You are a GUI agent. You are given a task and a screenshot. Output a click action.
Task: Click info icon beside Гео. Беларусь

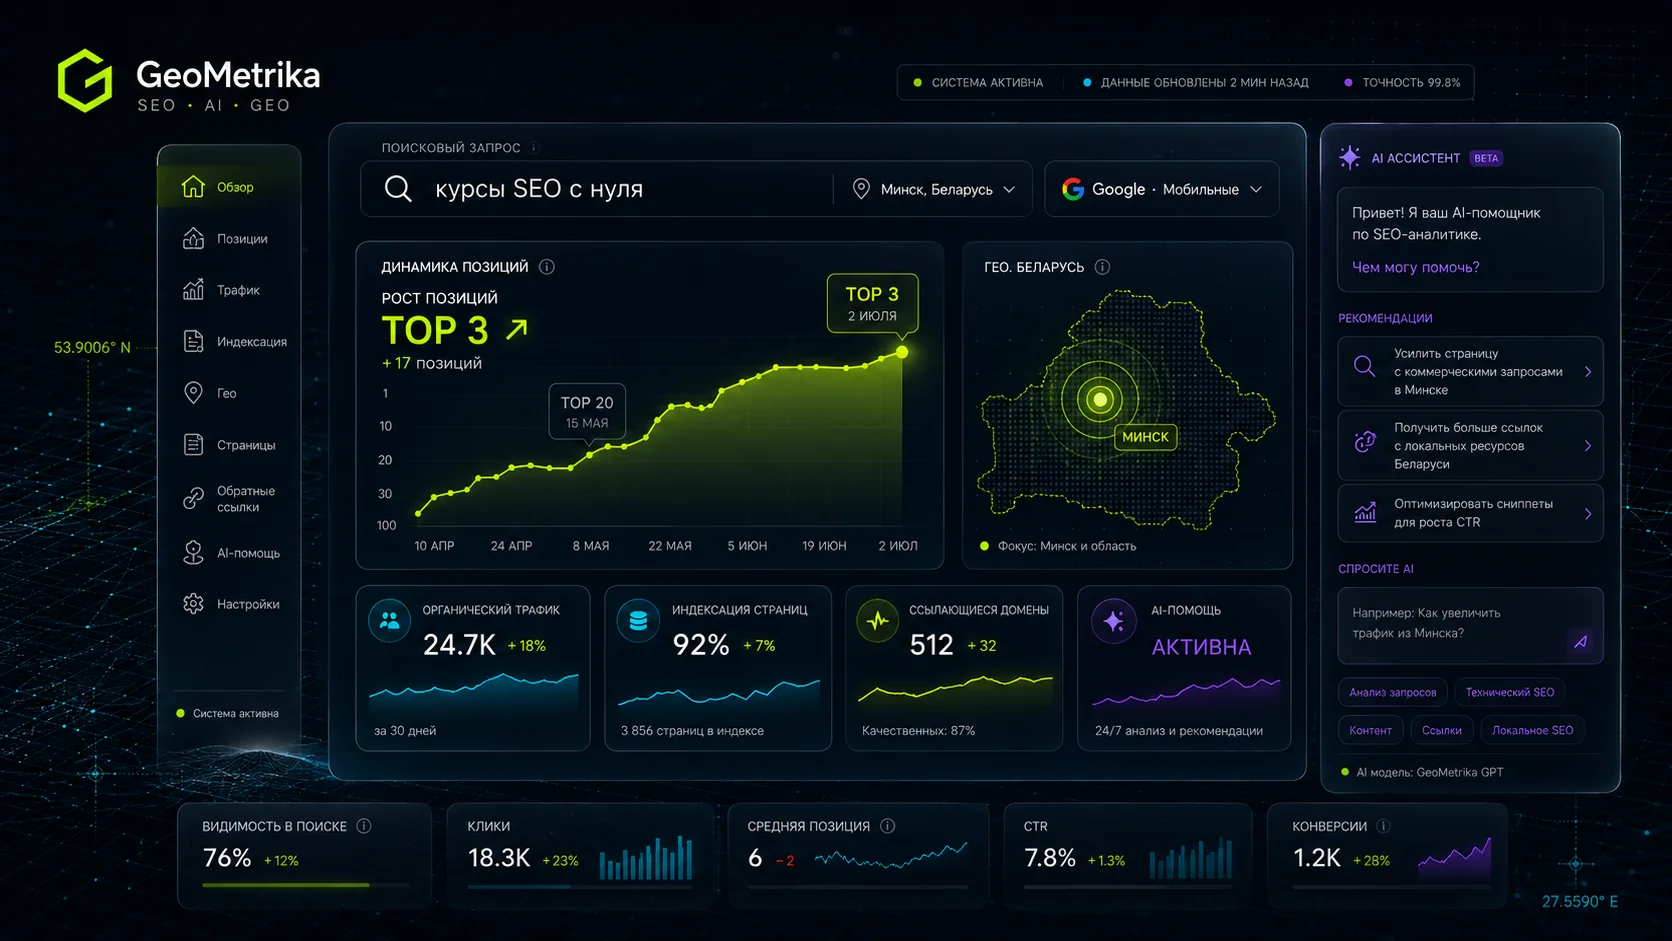pyautogui.click(x=1102, y=267)
